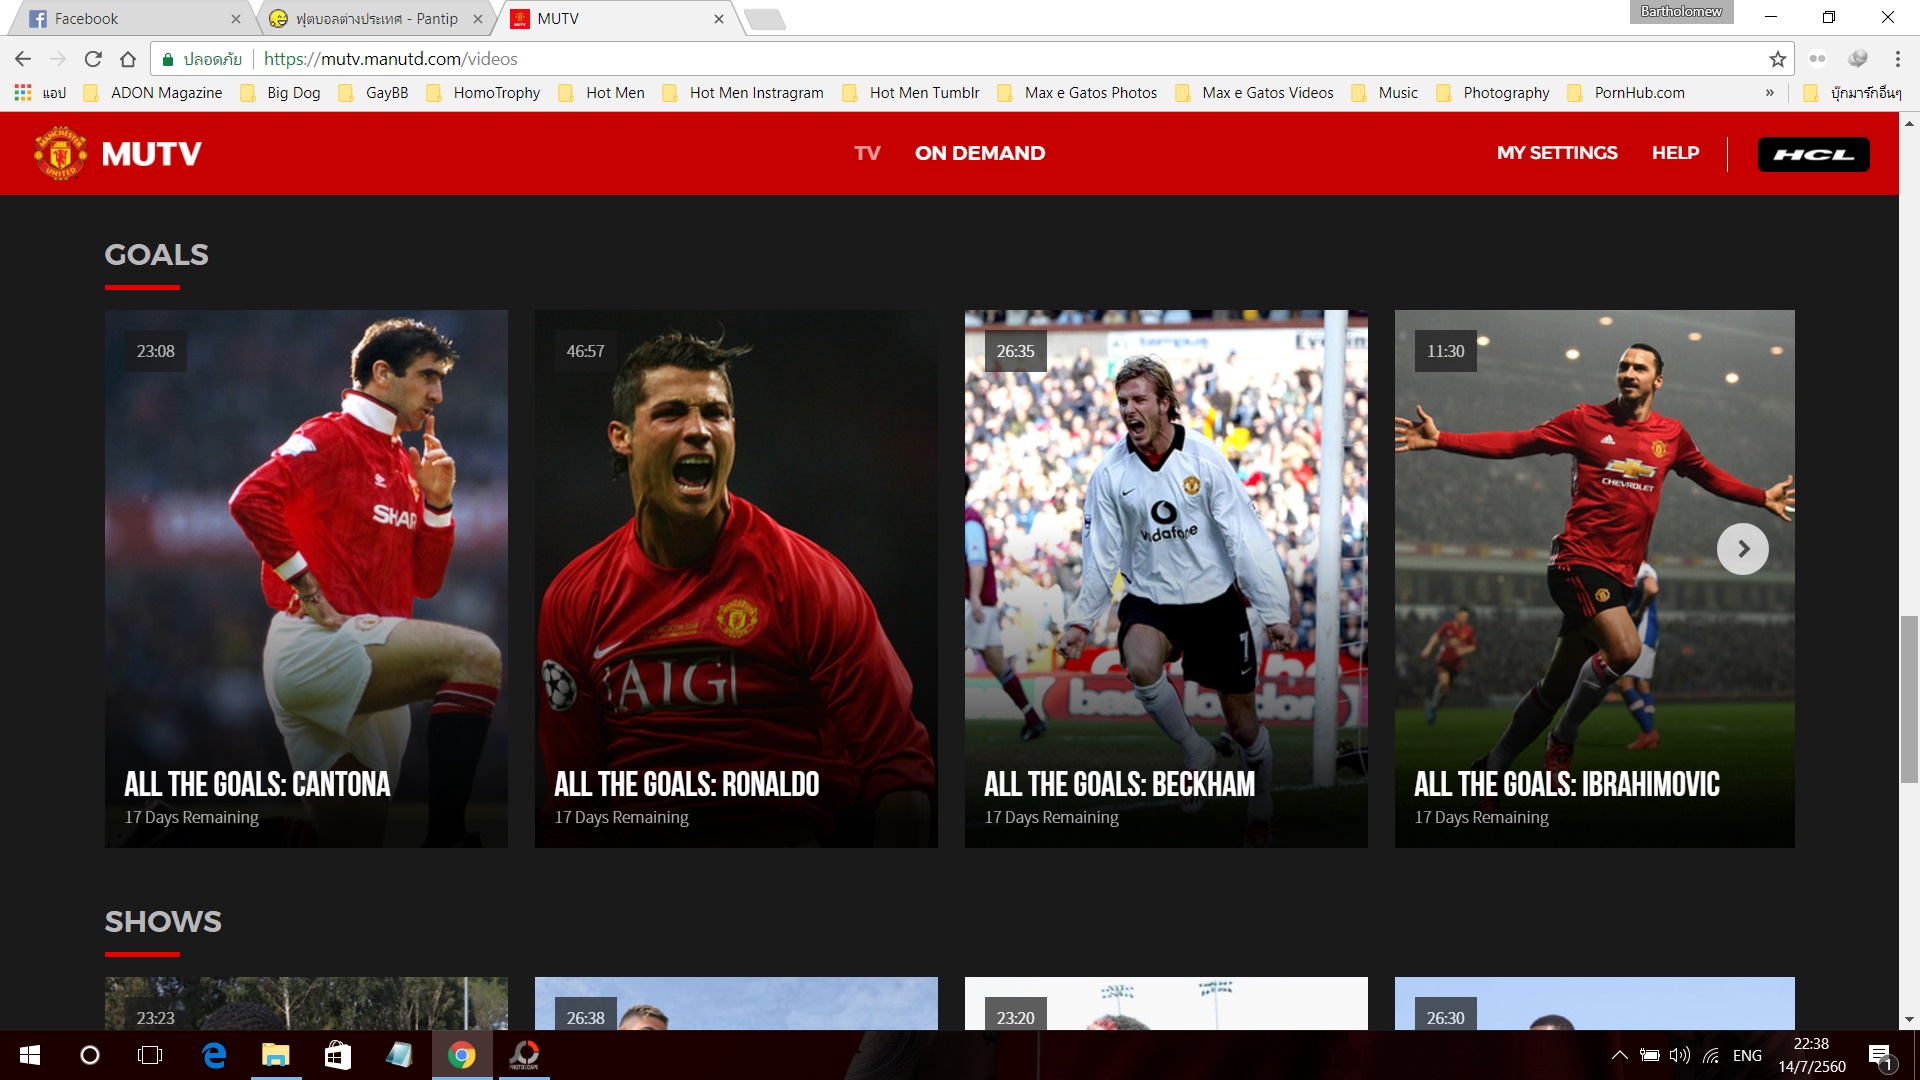Advance Goals carousel with next arrow
This screenshot has width=1920, height=1080.
(x=1742, y=549)
